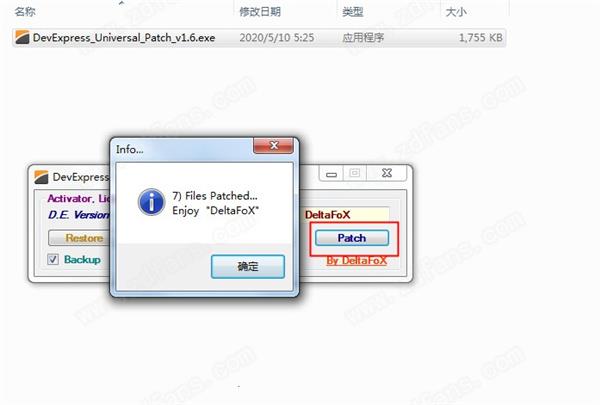Click the Restore button
Image resolution: width=600 pixels, height=405 pixels.
coord(79,238)
